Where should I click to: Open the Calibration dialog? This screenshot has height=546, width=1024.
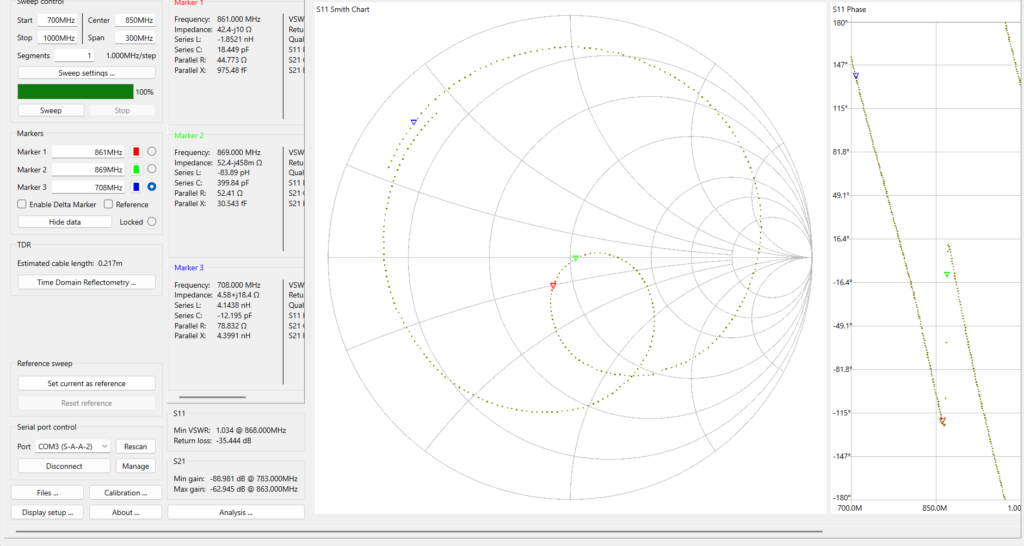pyautogui.click(x=125, y=493)
